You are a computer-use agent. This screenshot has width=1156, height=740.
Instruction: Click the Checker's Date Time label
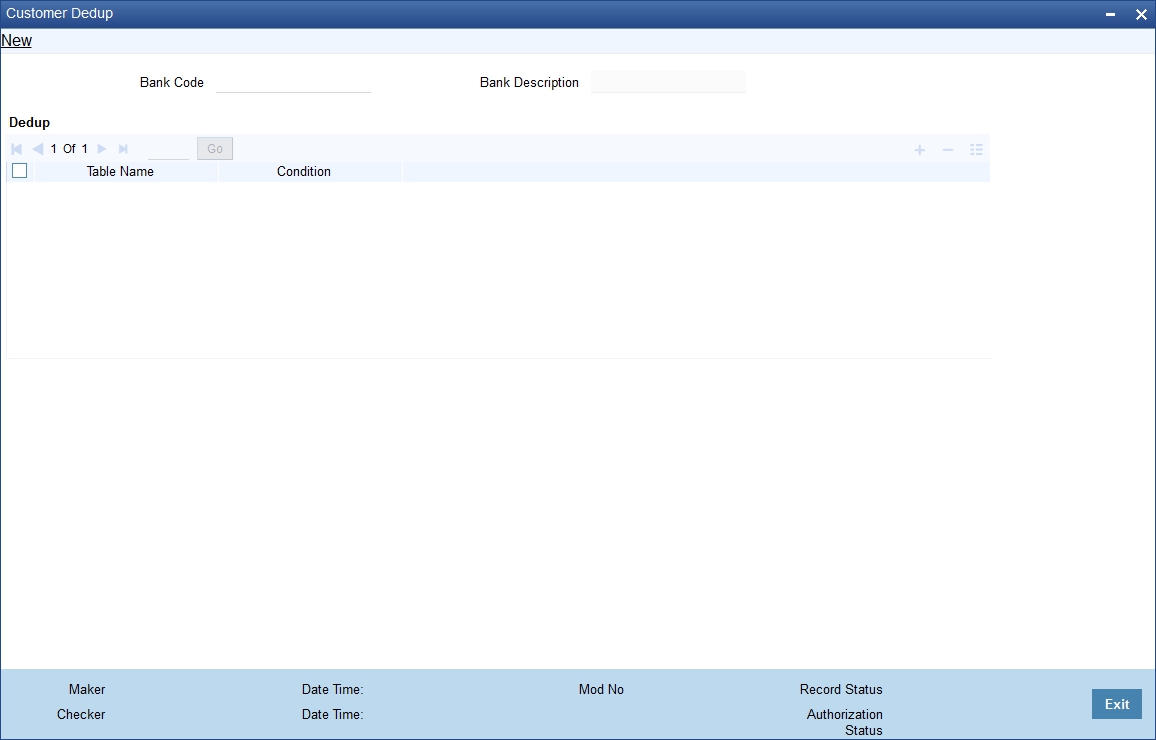point(332,714)
